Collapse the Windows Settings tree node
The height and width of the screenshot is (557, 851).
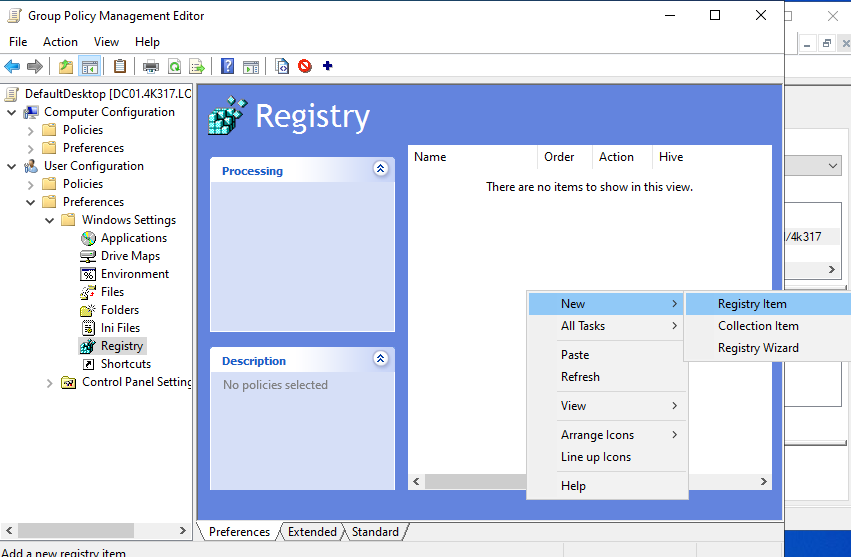pyautogui.click(x=50, y=220)
